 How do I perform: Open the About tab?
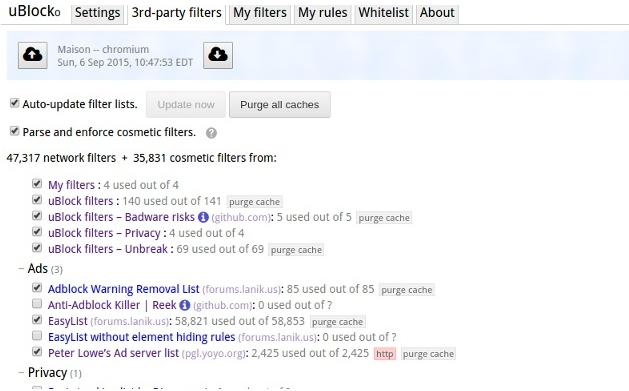tap(437, 13)
